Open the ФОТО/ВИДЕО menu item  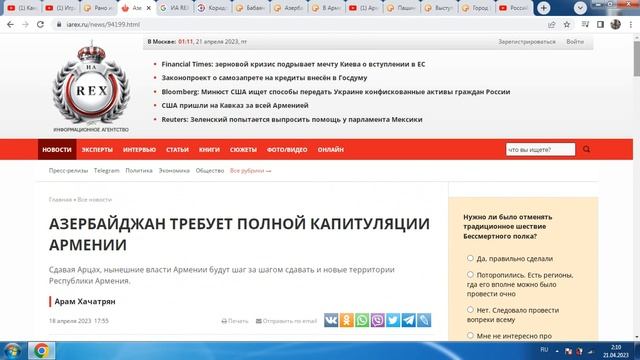pyautogui.click(x=287, y=150)
